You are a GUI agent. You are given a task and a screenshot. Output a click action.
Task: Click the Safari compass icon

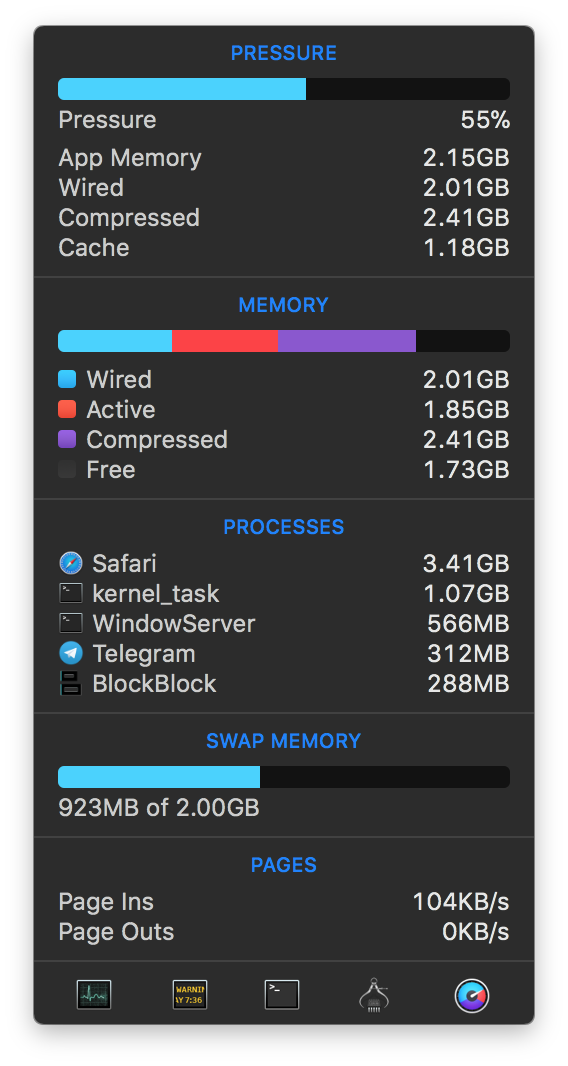tap(71, 564)
